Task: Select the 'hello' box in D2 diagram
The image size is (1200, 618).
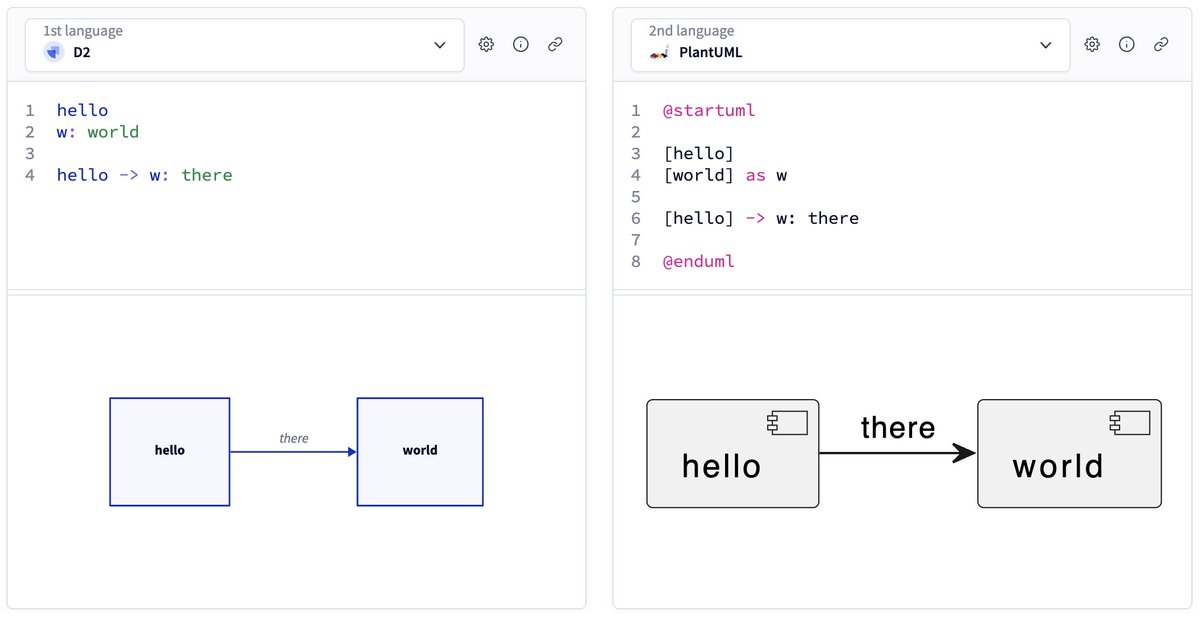Action: [170, 451]
